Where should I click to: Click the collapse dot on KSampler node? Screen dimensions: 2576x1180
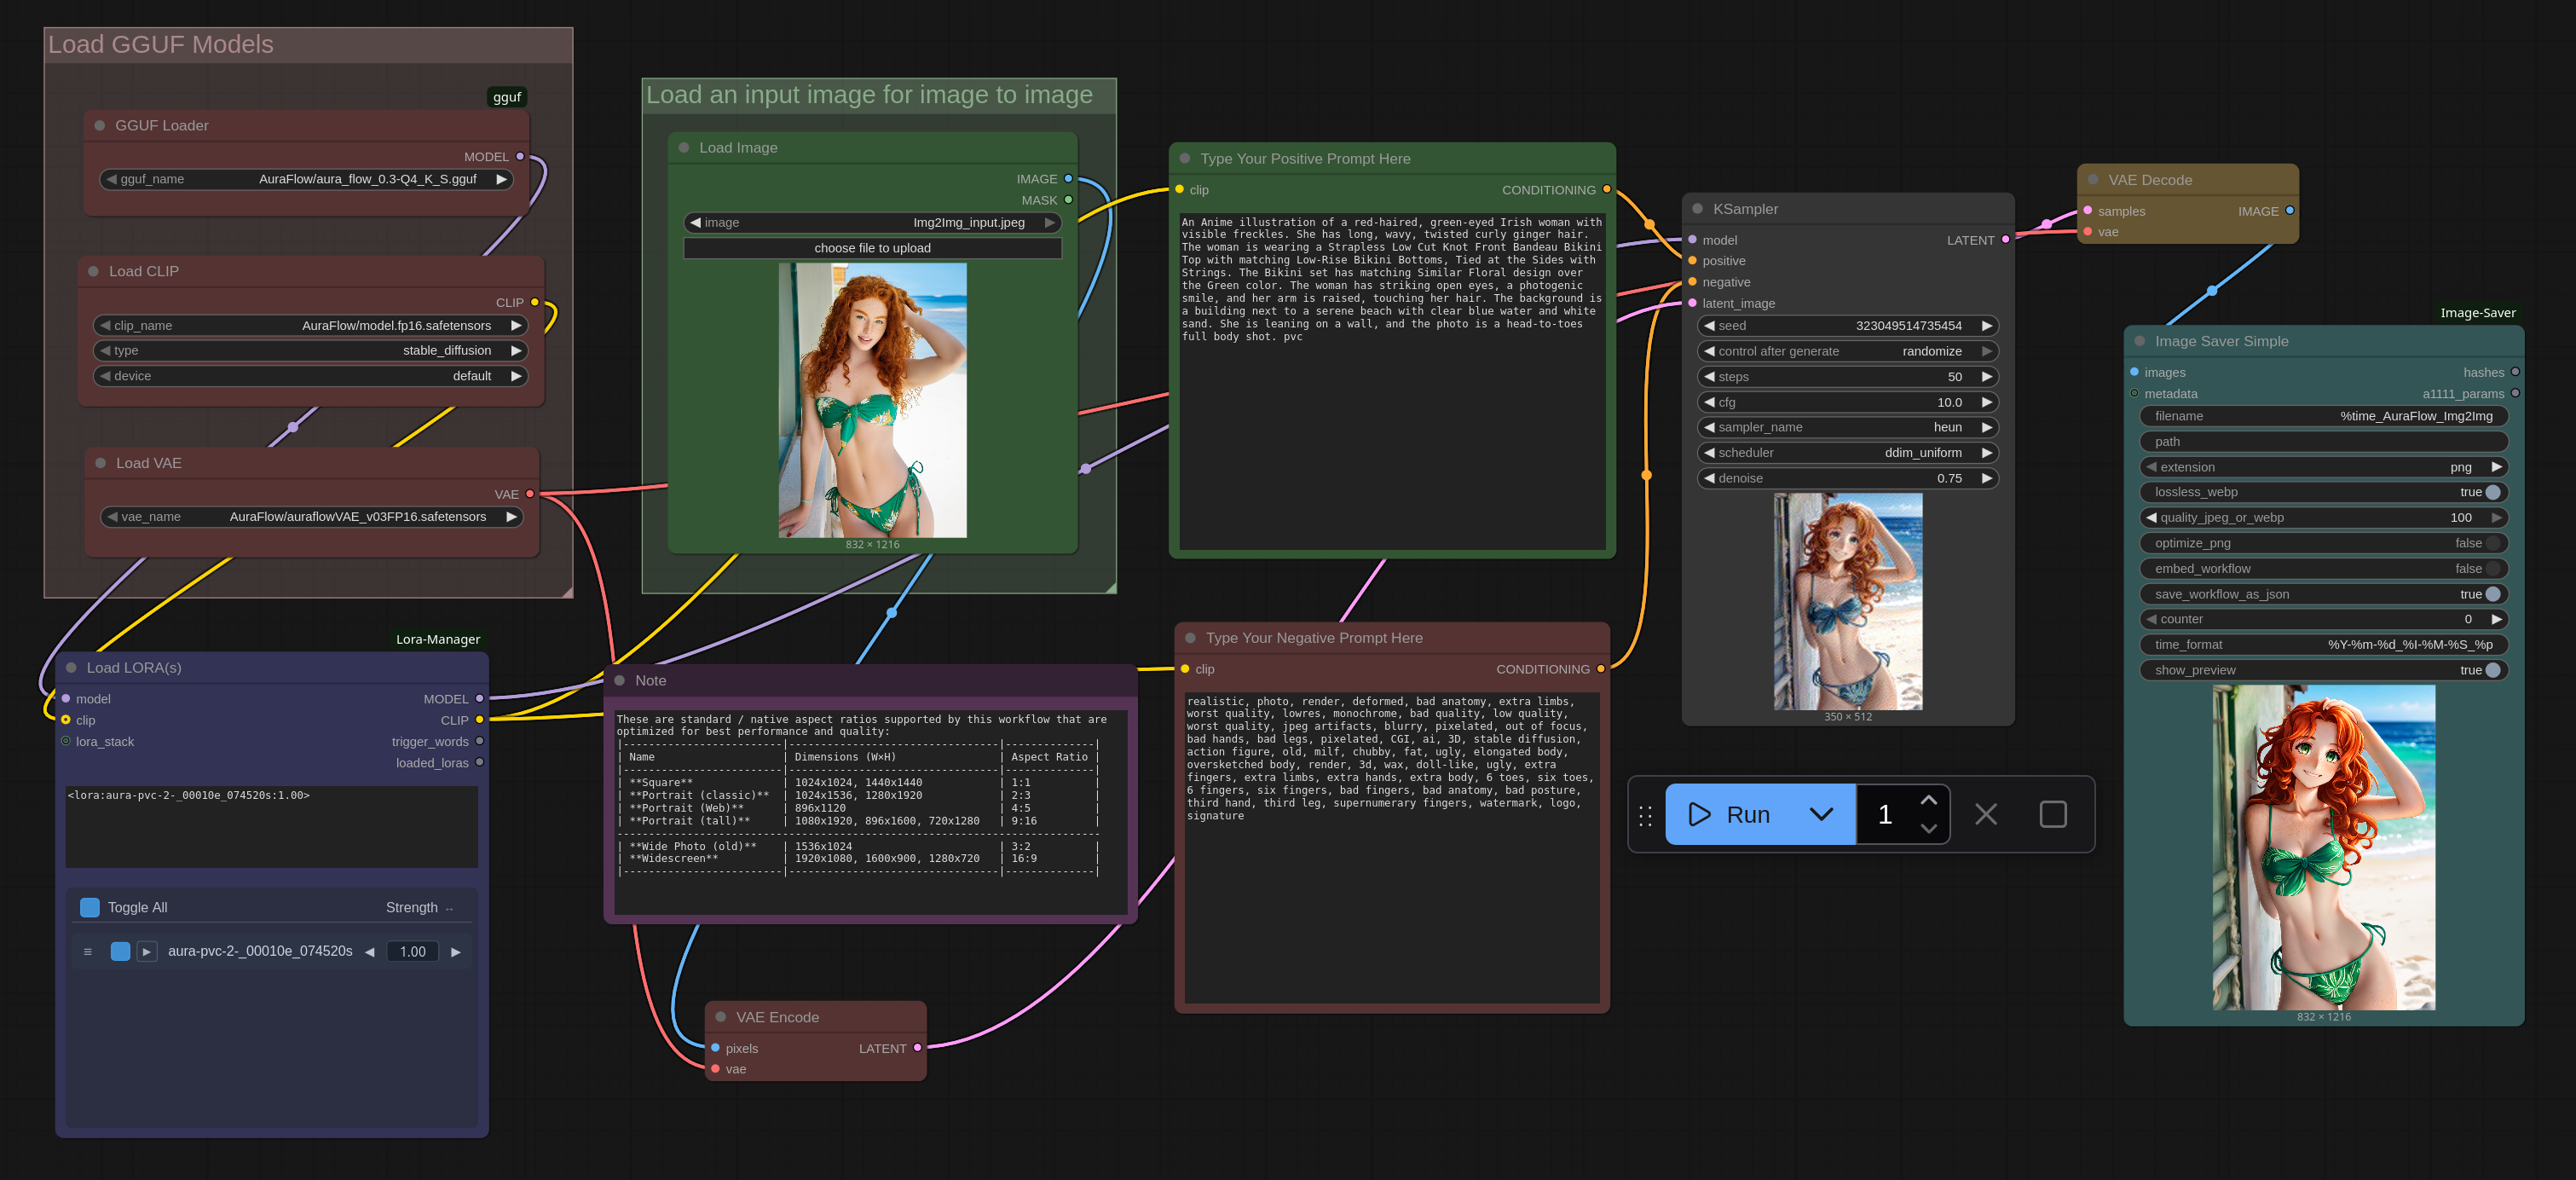tap(1697, 209)
